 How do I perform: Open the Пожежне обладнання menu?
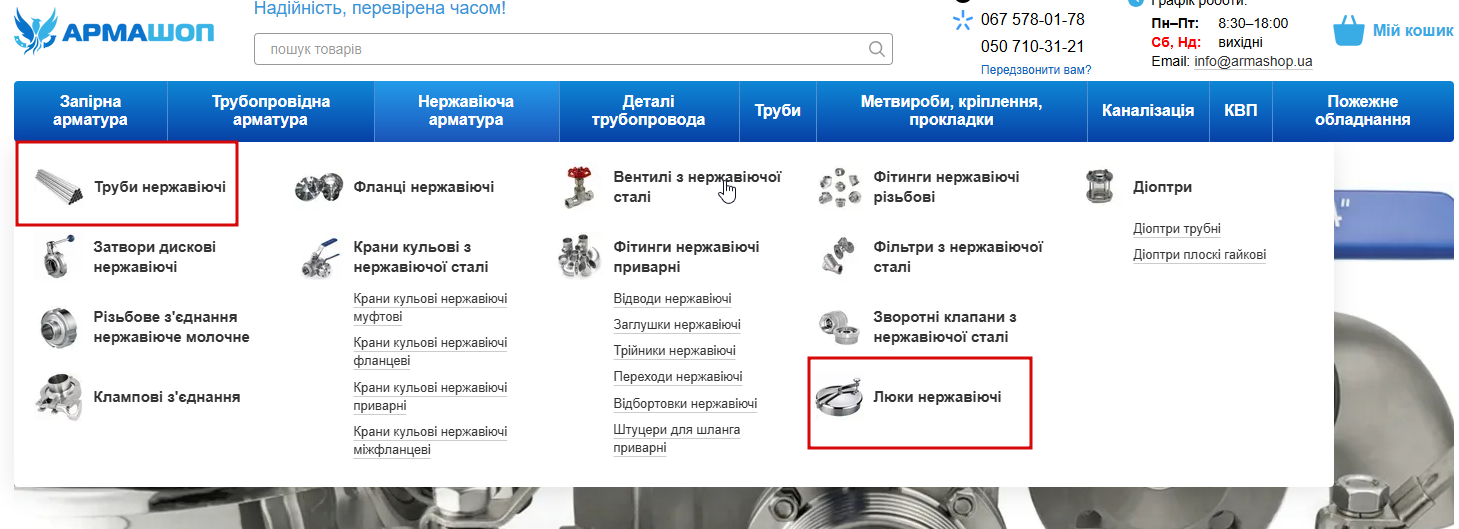pyautogui.click(x=1363, y=111)
